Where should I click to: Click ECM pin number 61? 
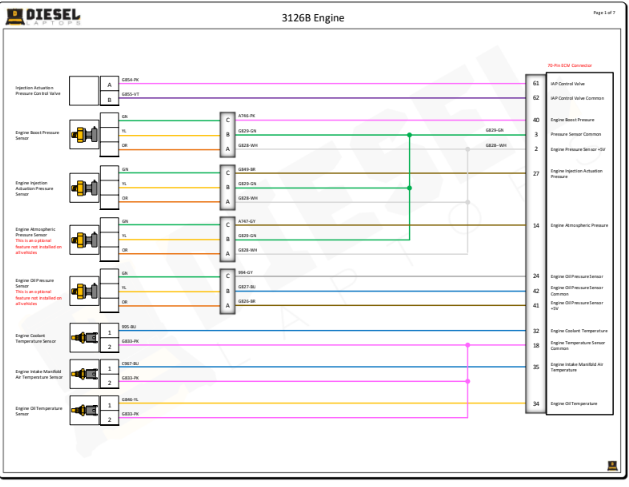(x=536, y=83)
